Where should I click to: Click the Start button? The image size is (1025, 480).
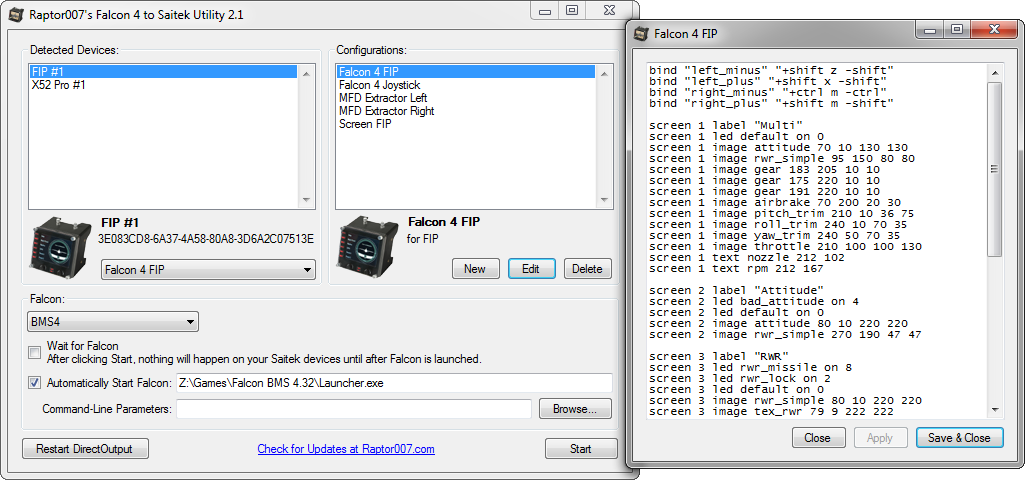click(580, 449)
